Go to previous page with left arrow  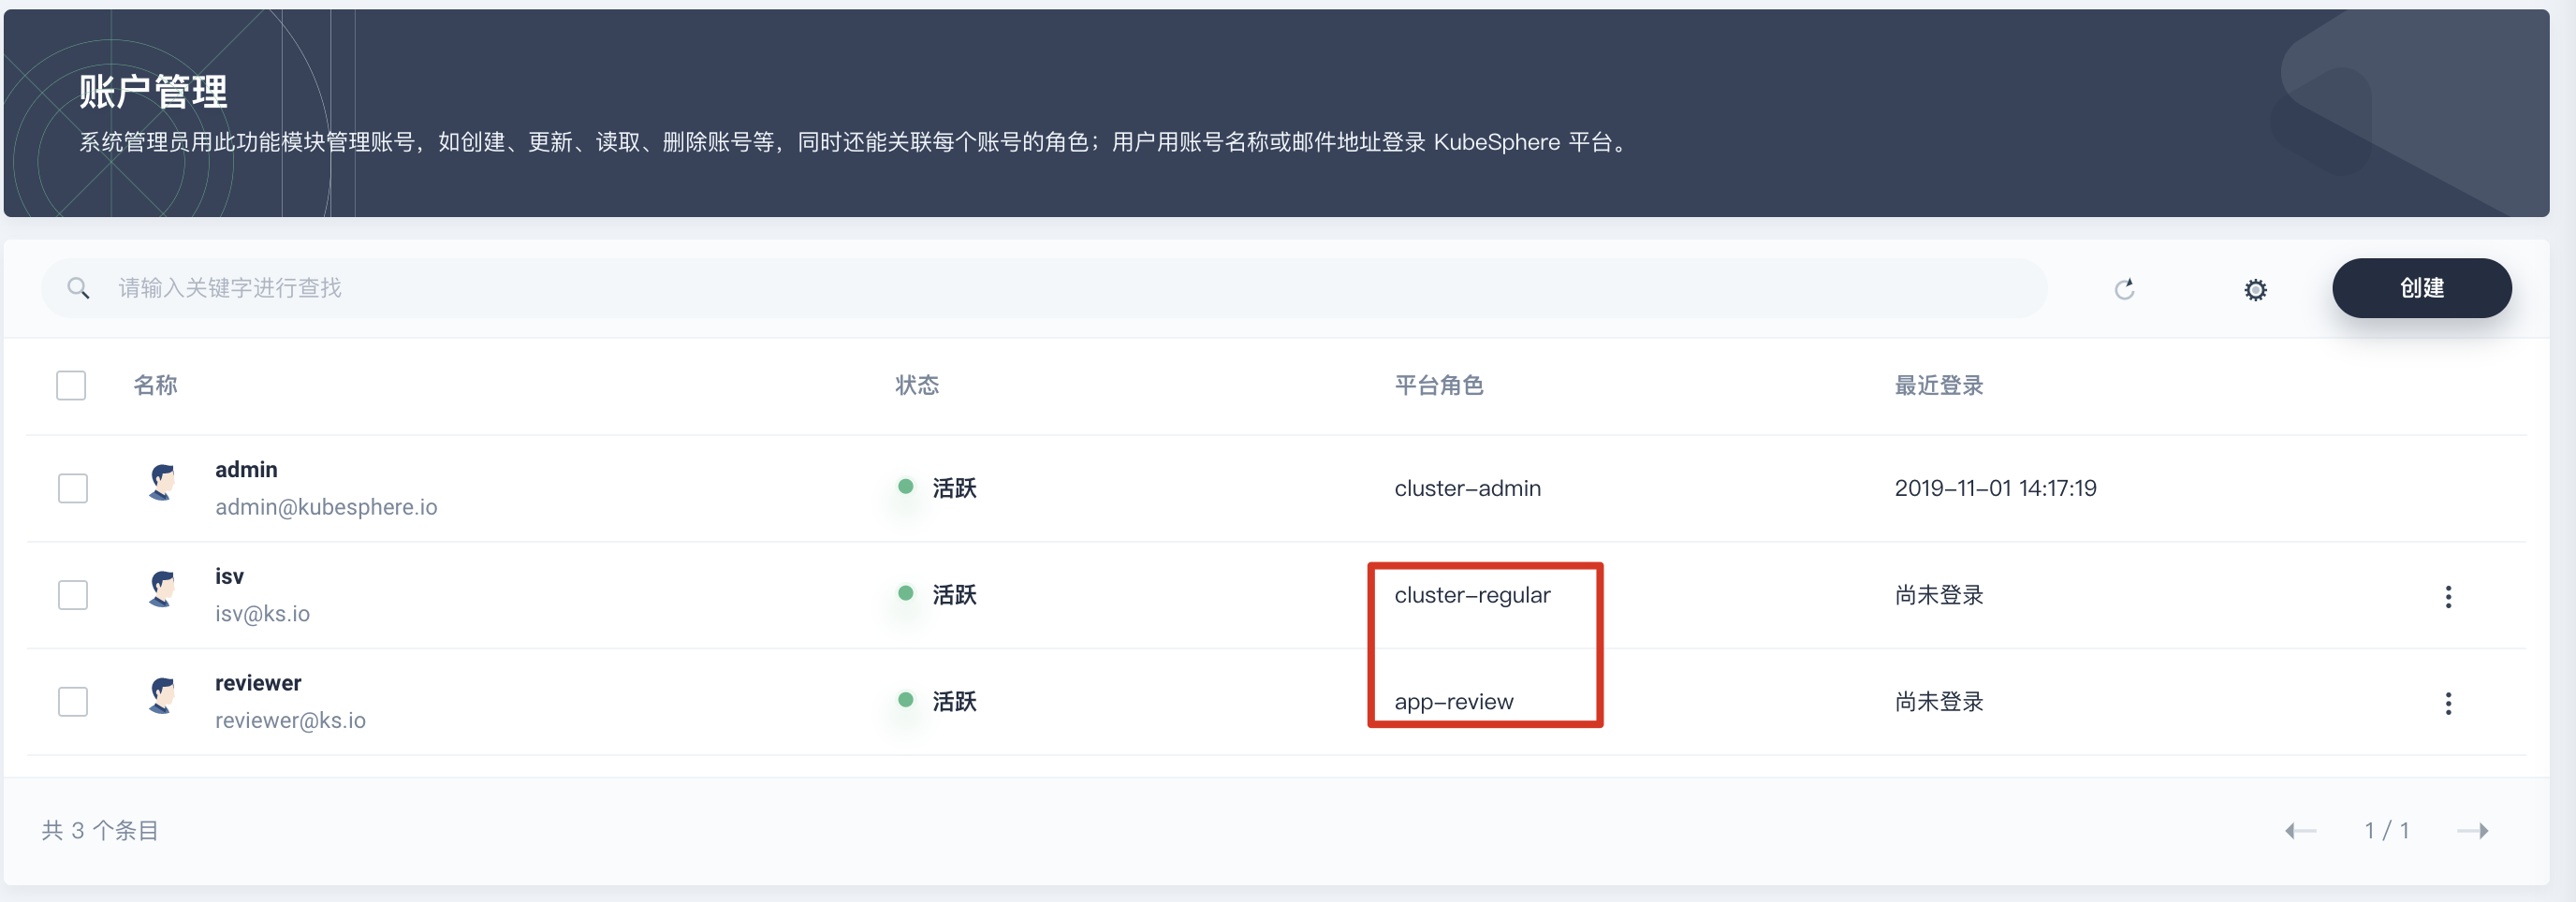[x=2300, y=830]
